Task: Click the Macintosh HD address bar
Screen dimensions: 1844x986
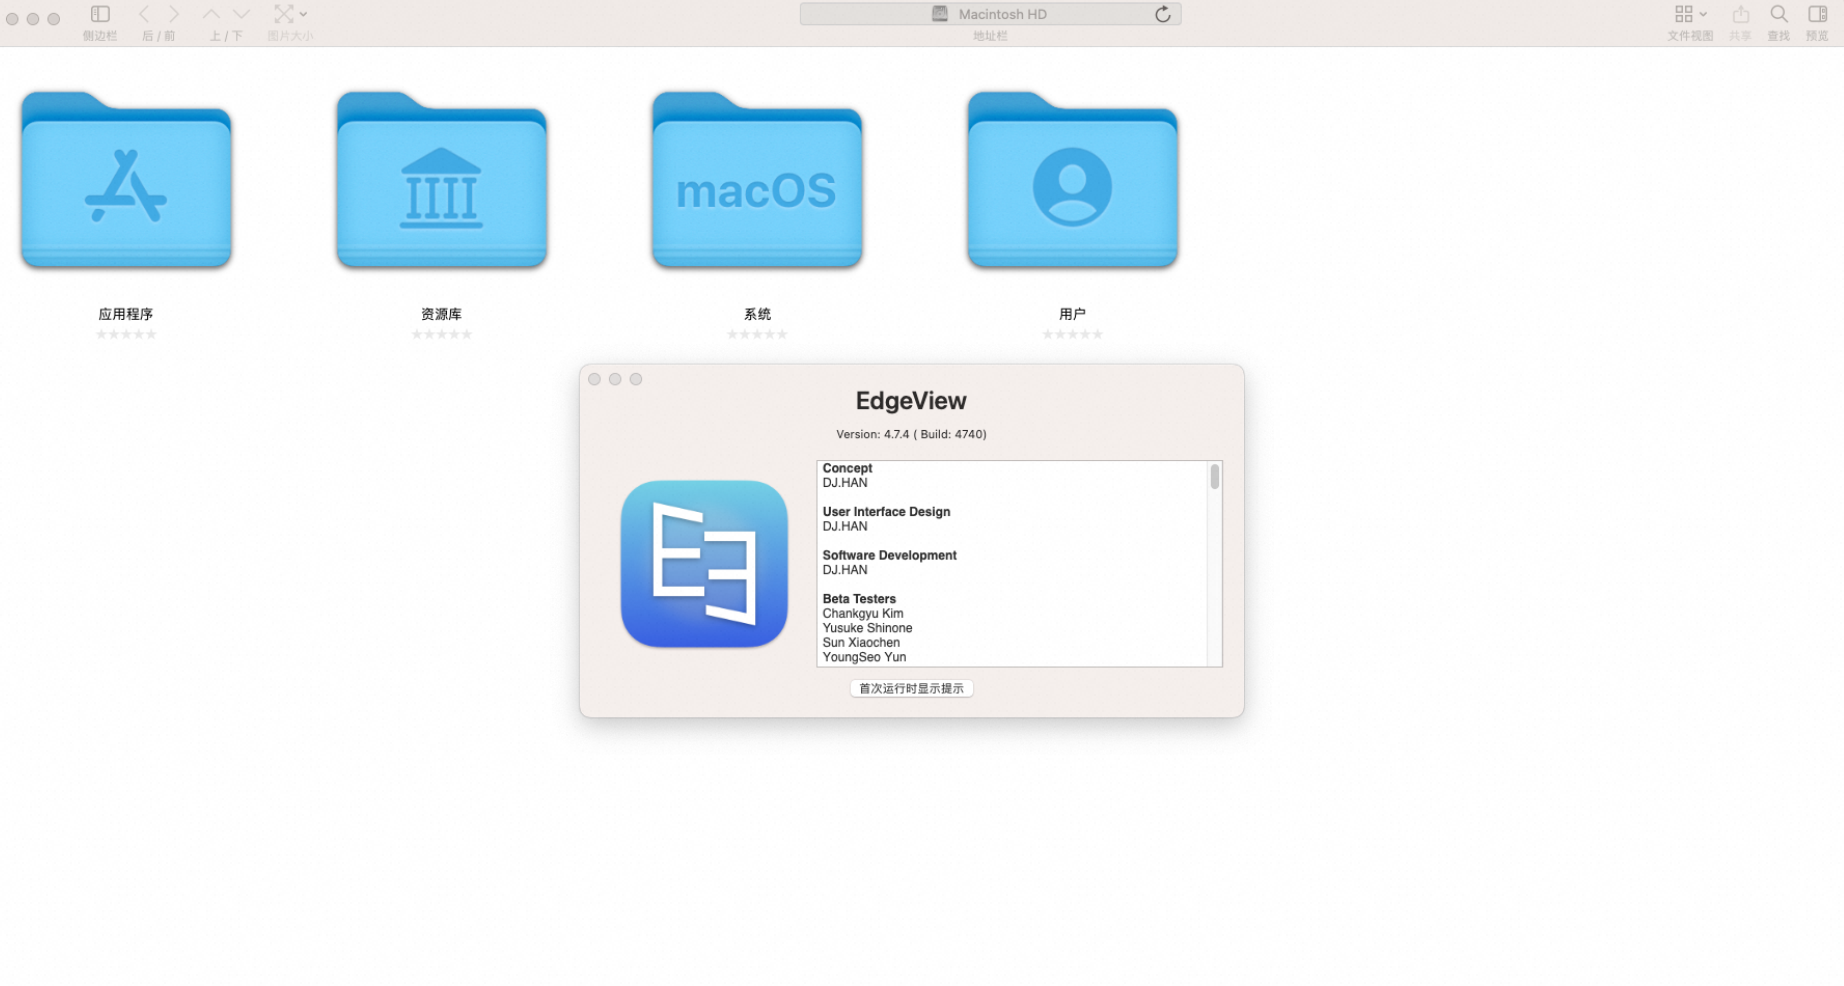Action: [990, 14]
